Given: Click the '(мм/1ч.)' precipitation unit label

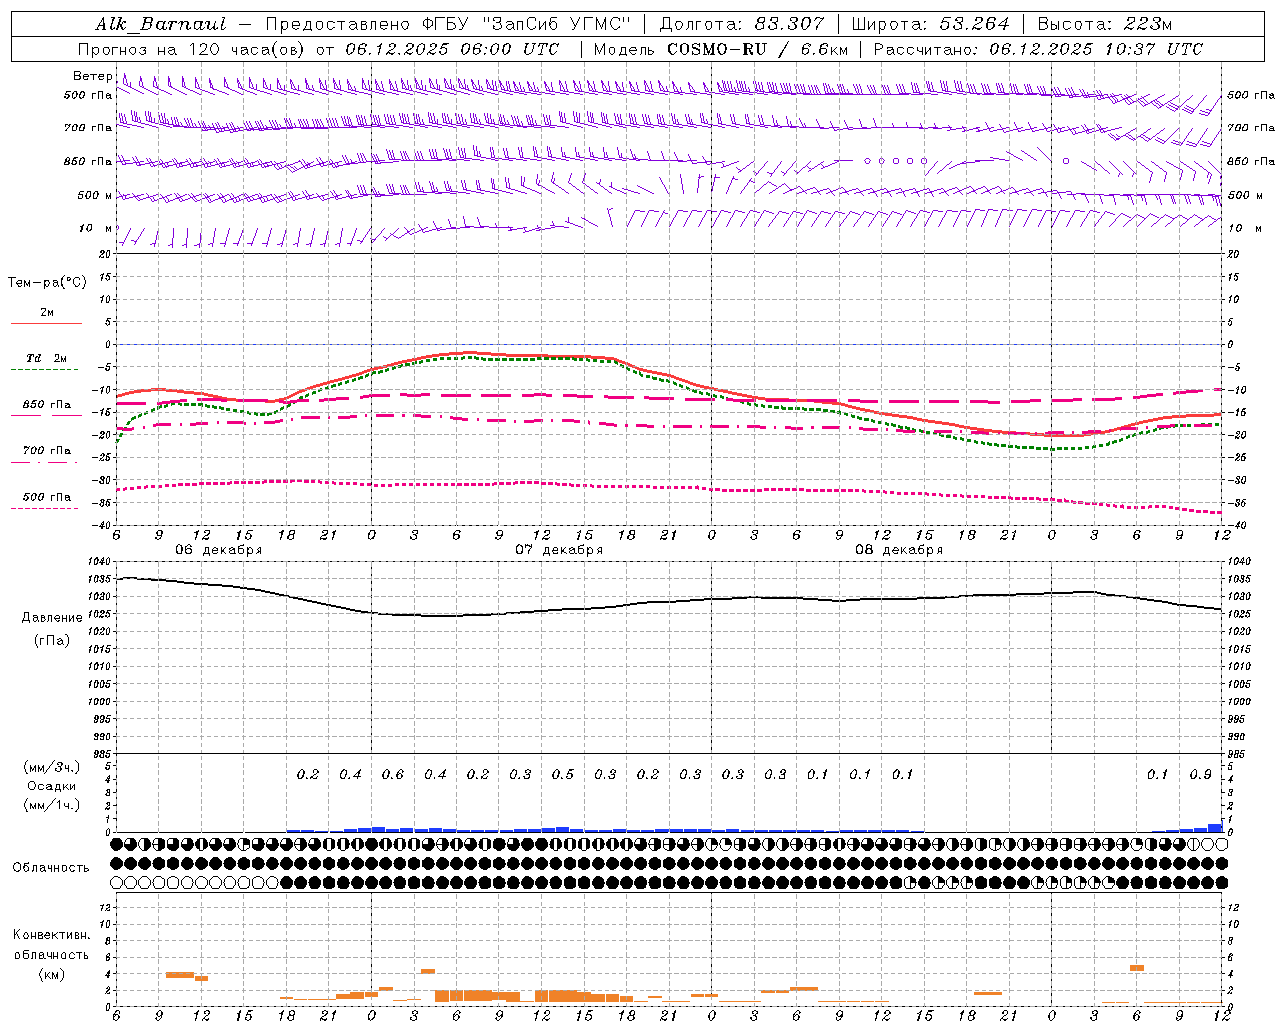Looking at the screenshot, I should [52, 805].
